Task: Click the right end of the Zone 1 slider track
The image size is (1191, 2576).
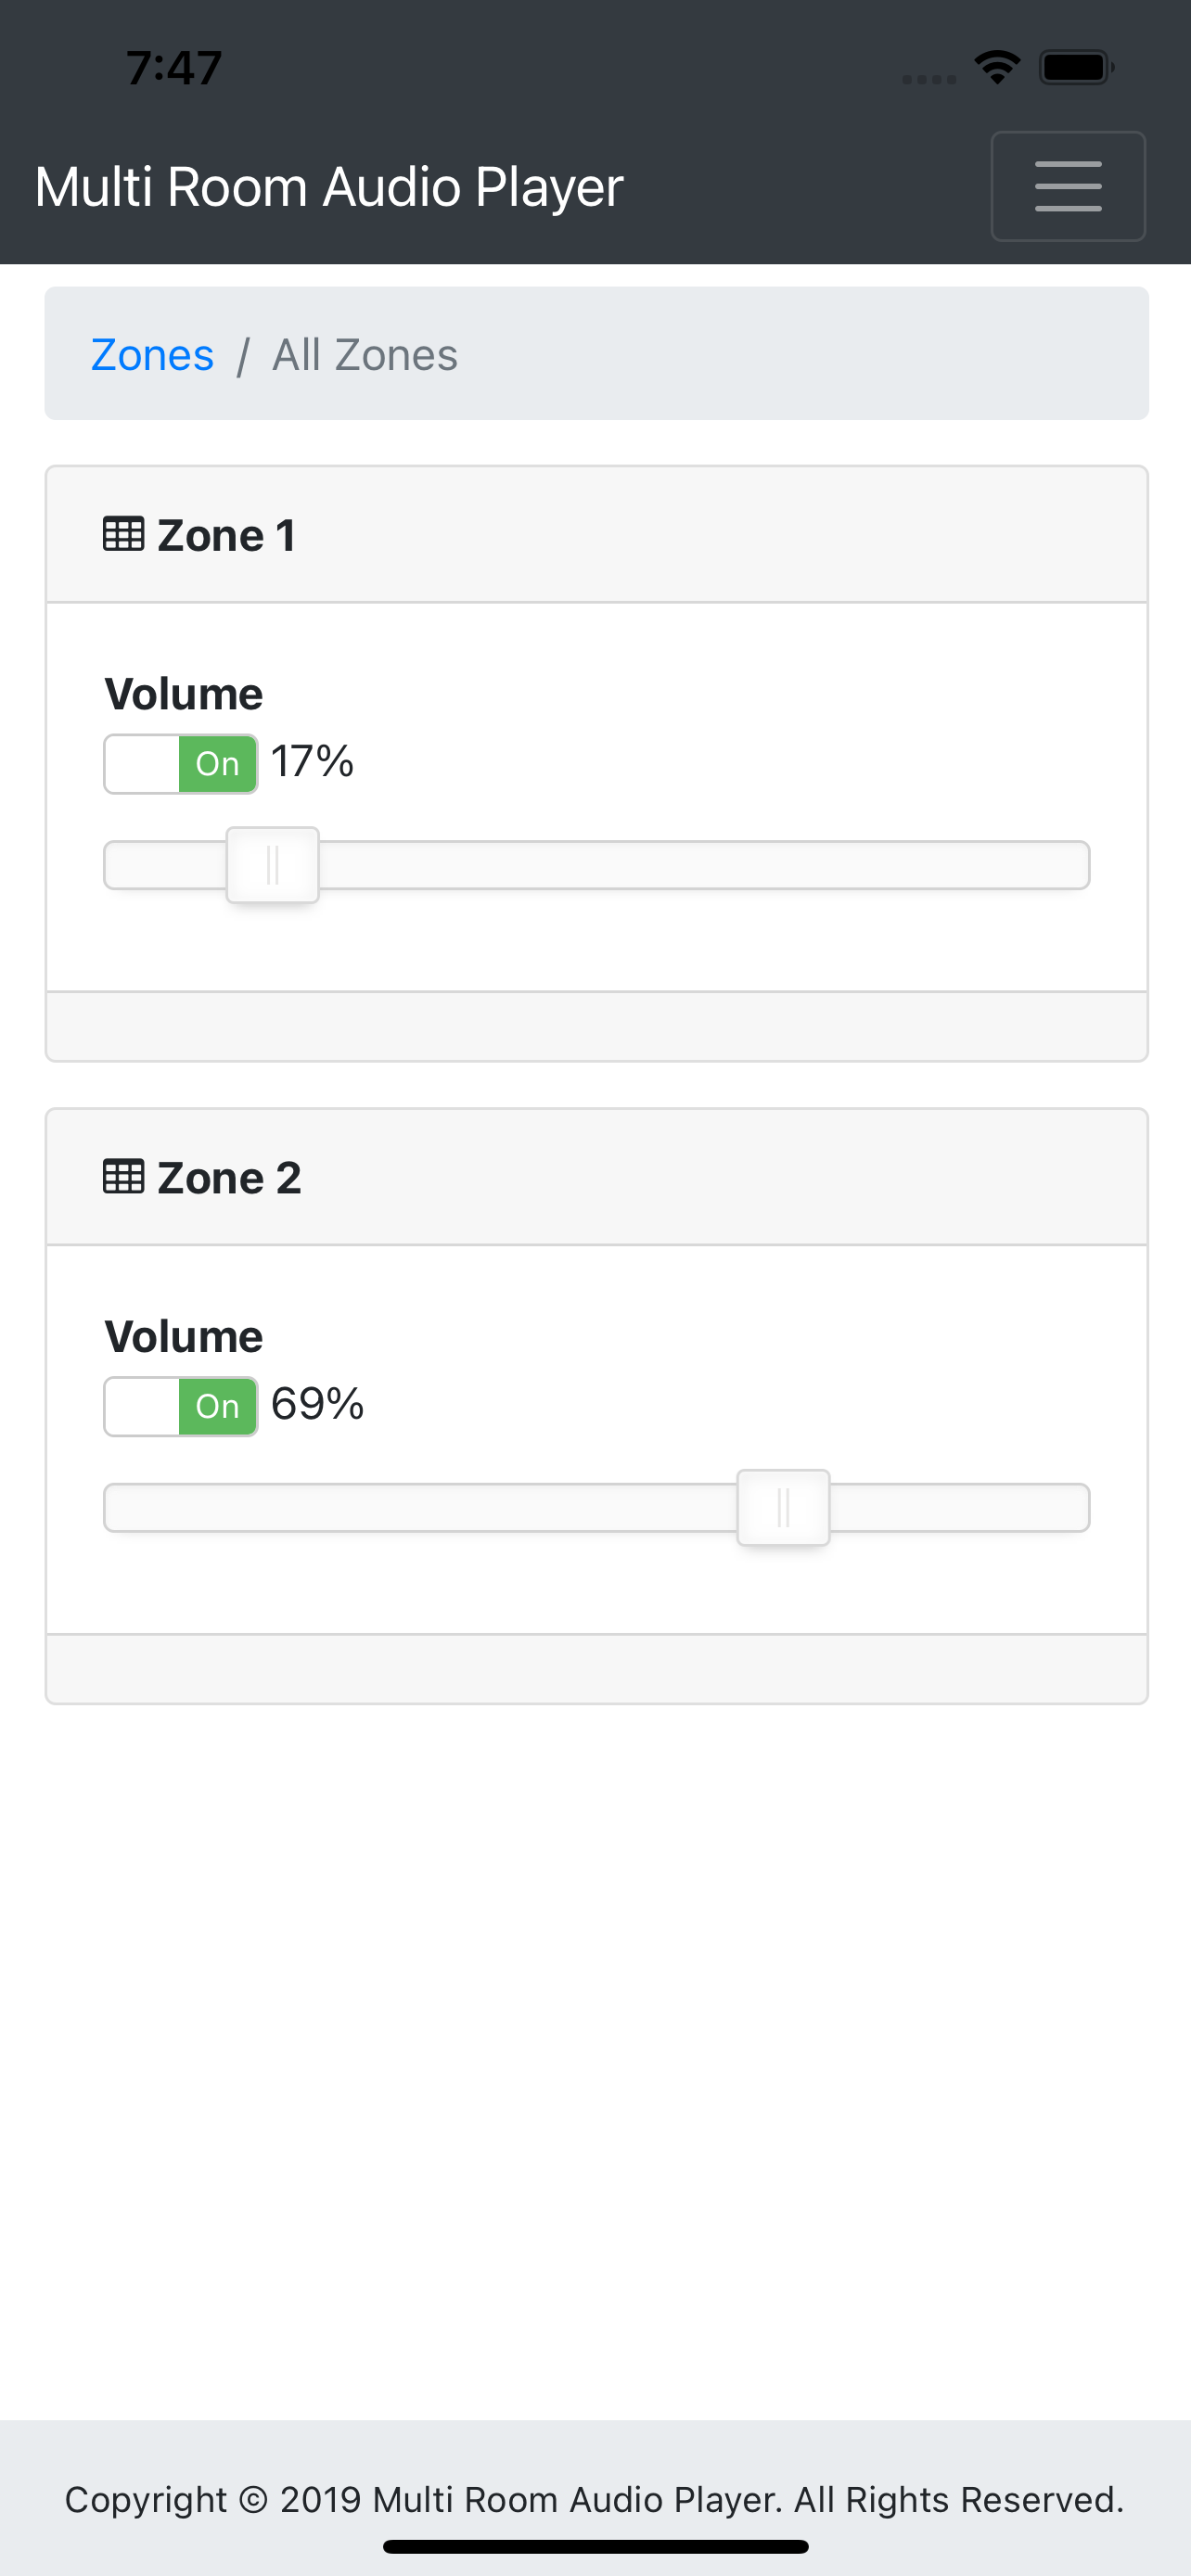Action: point(1070,865)
